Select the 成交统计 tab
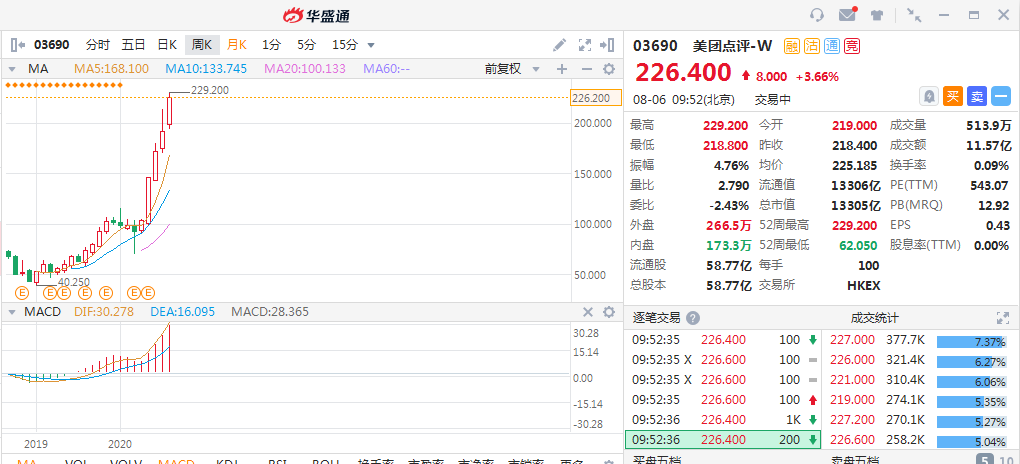 pyautogui.click(x=874, y=318)
